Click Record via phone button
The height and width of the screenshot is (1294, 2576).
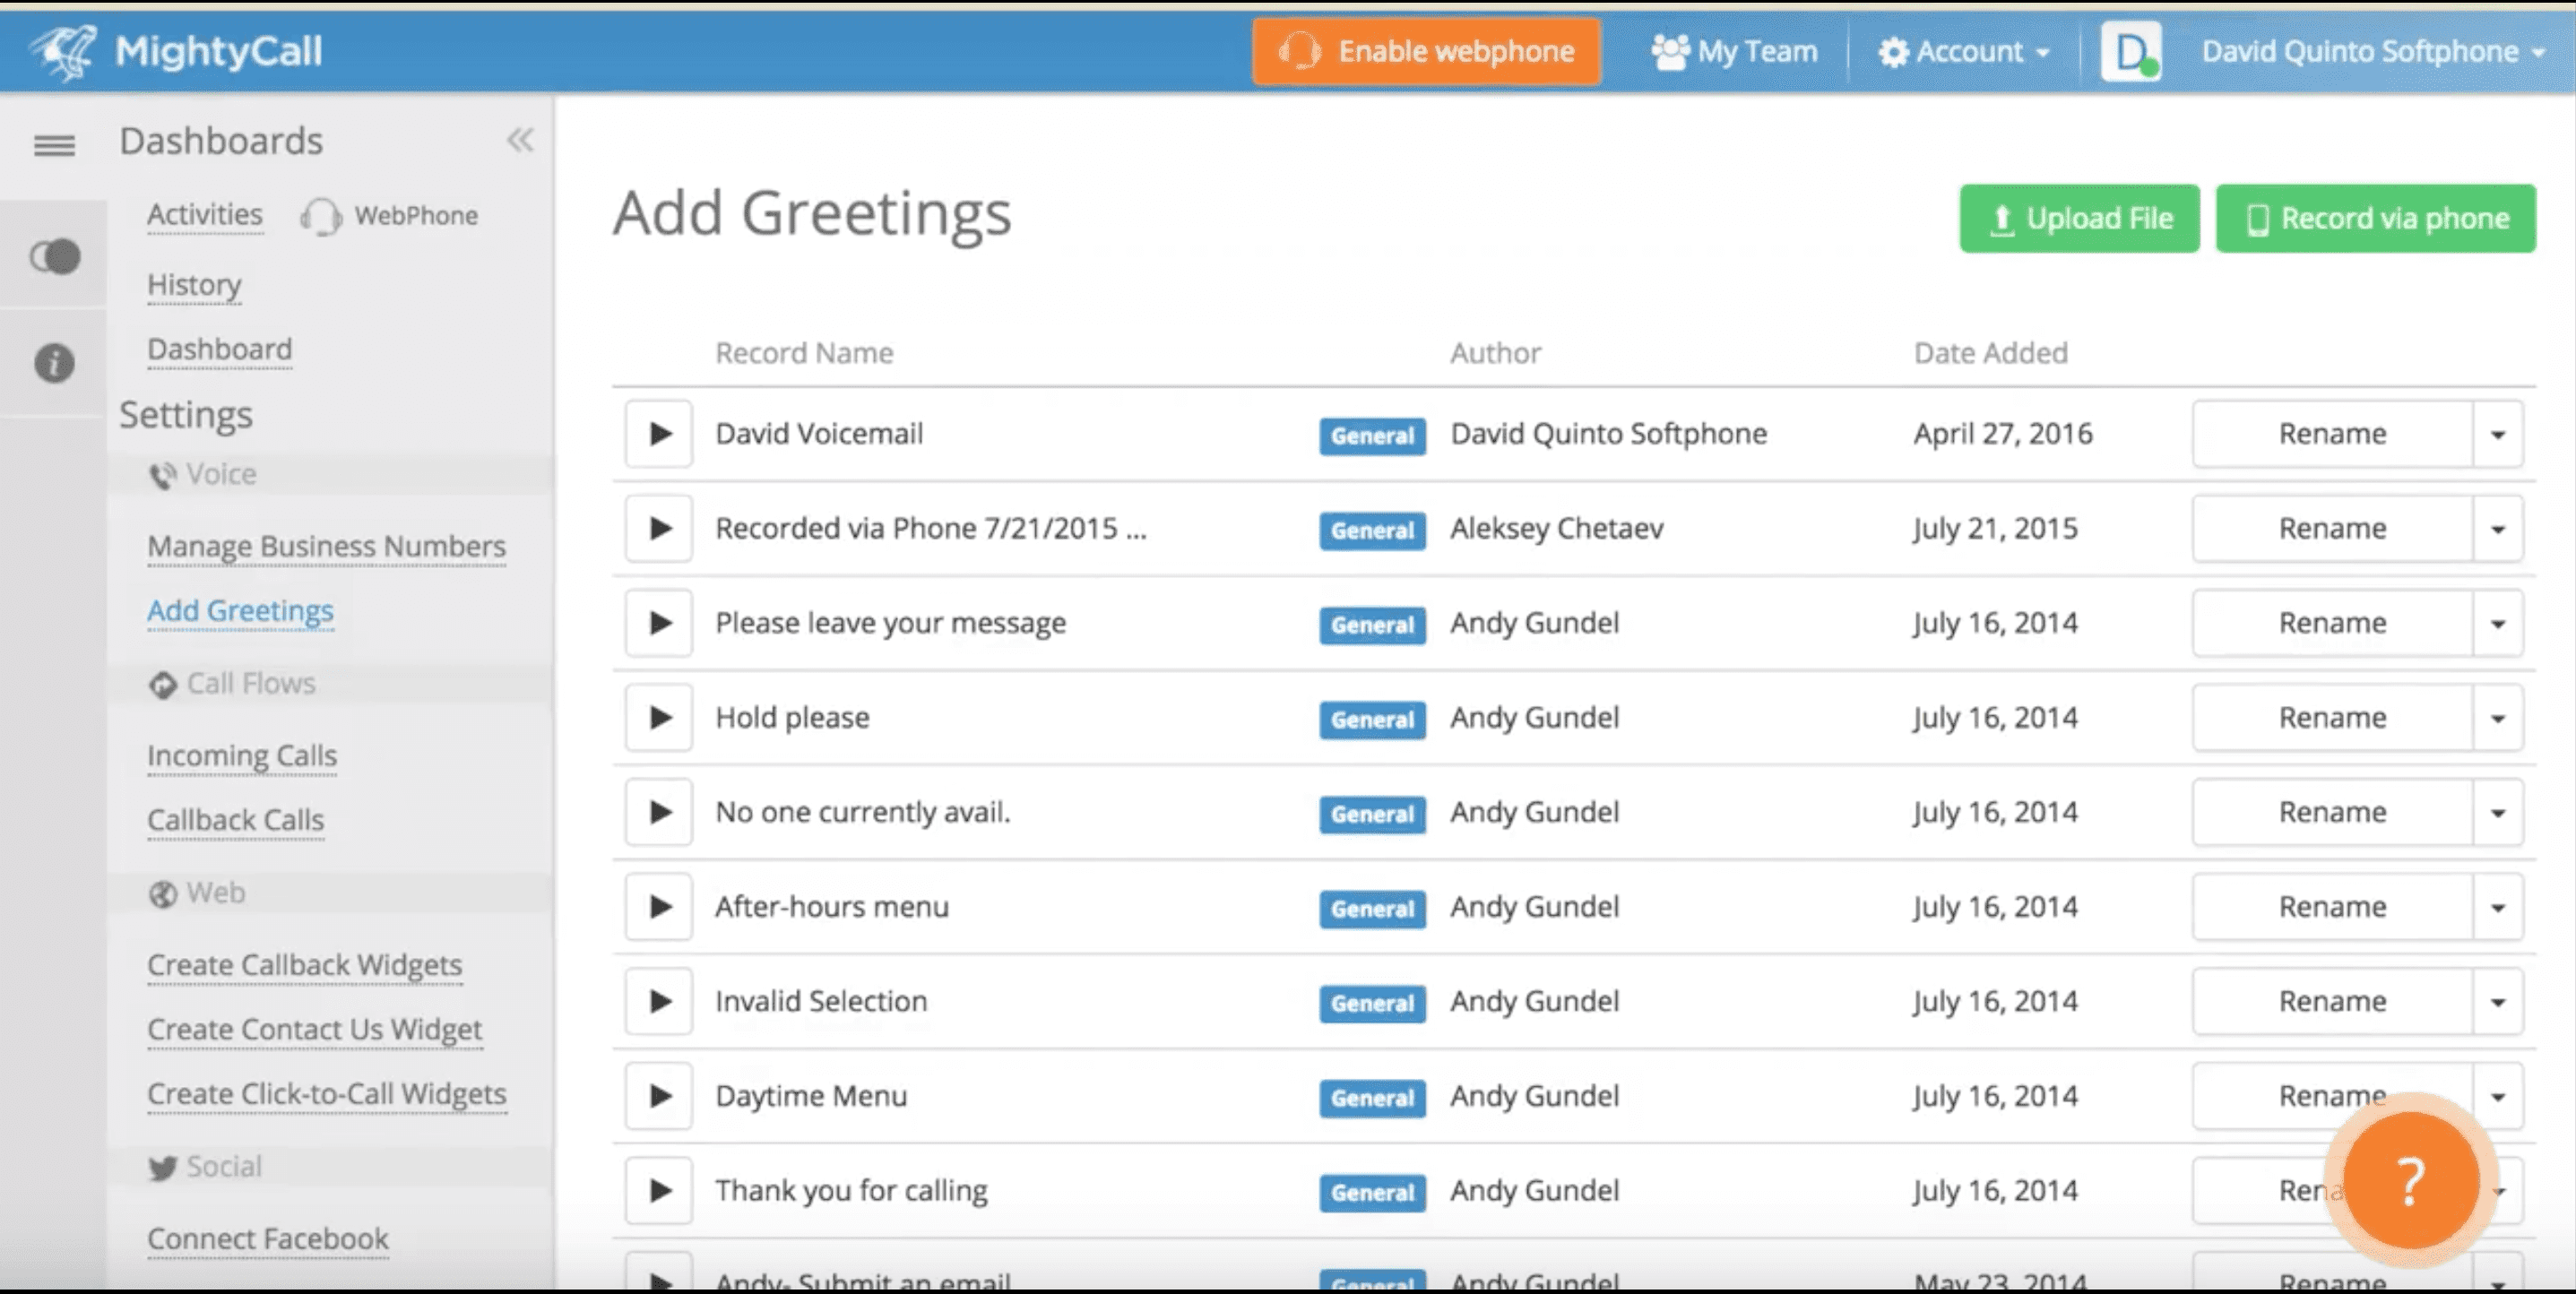click(x=2375, y=218)
